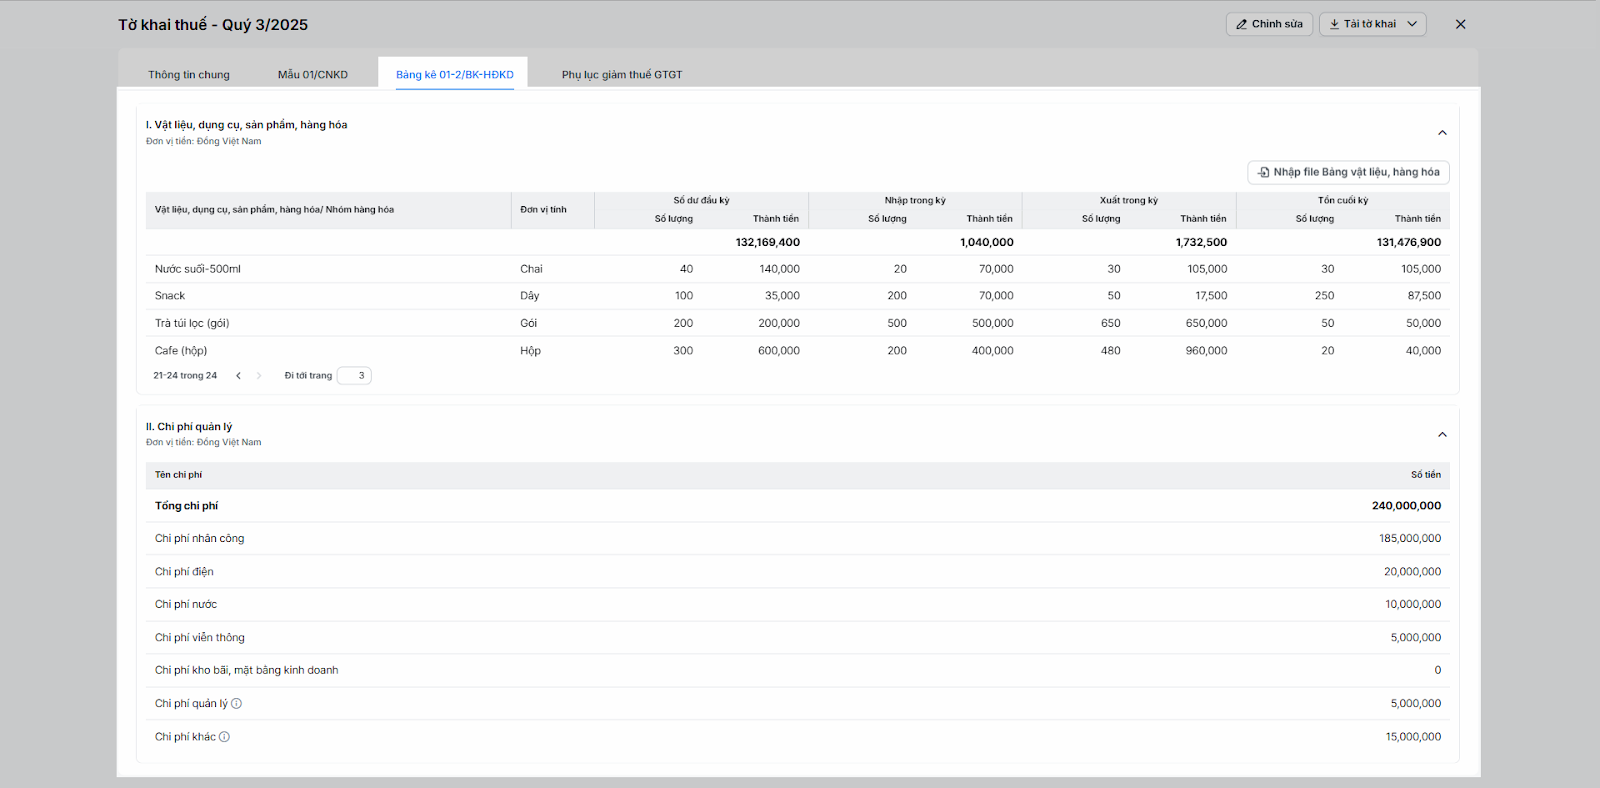The height and width of the screenshot is (788, 1600).
Task: Open the Mẫu 01/CNKD tab
Action: (x=313, y=75)
